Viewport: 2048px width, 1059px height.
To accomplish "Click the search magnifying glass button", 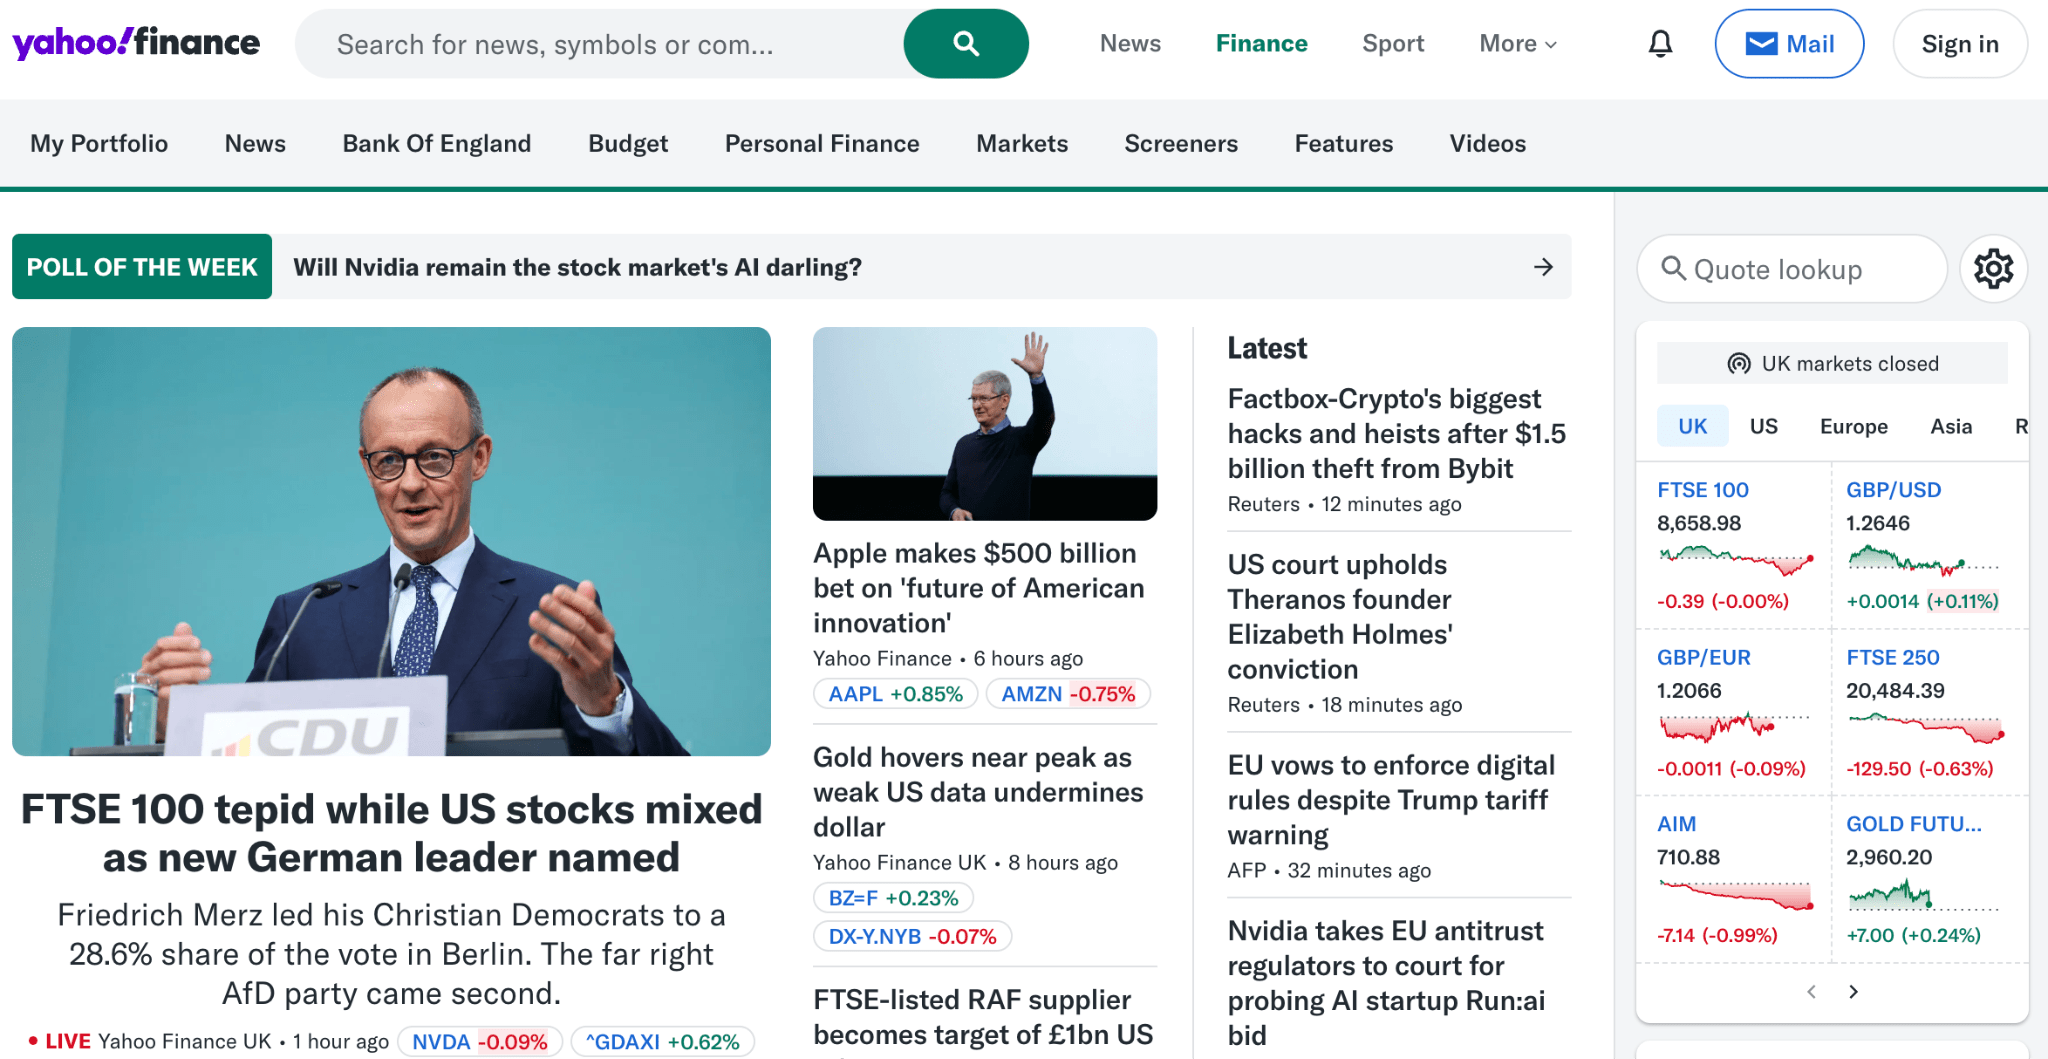I will point(964,43).
